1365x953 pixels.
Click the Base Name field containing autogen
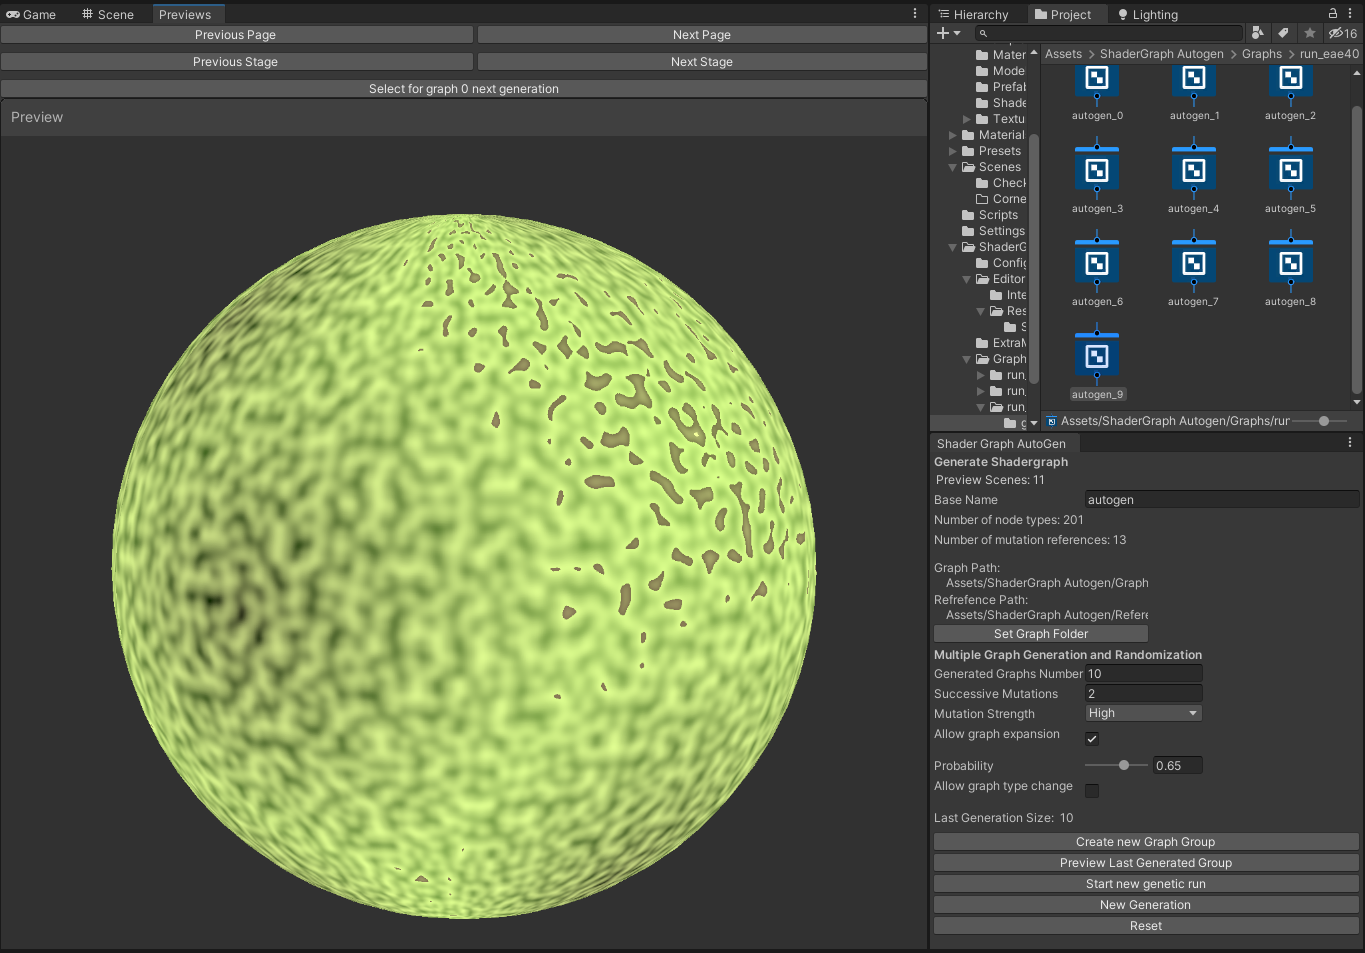coord(1222,500)
